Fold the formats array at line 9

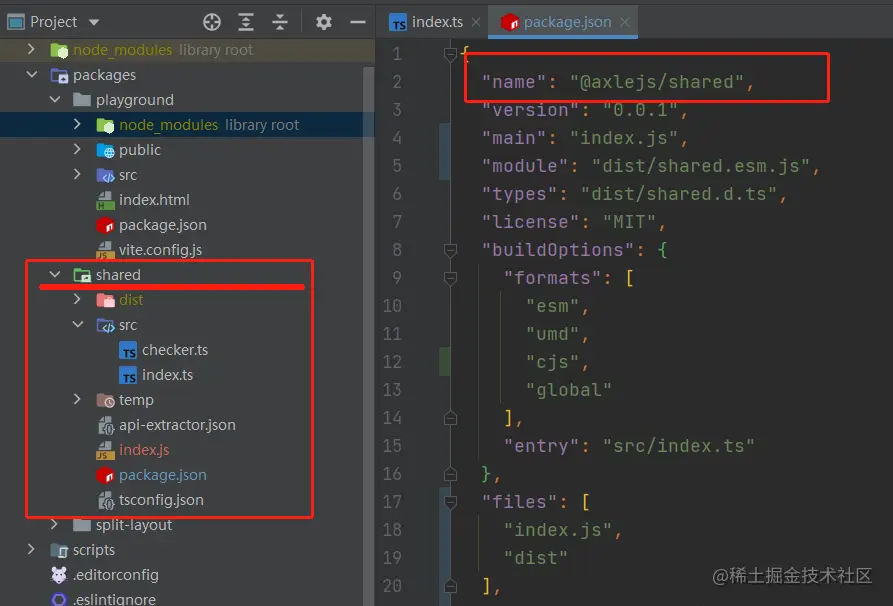point(450,278)
